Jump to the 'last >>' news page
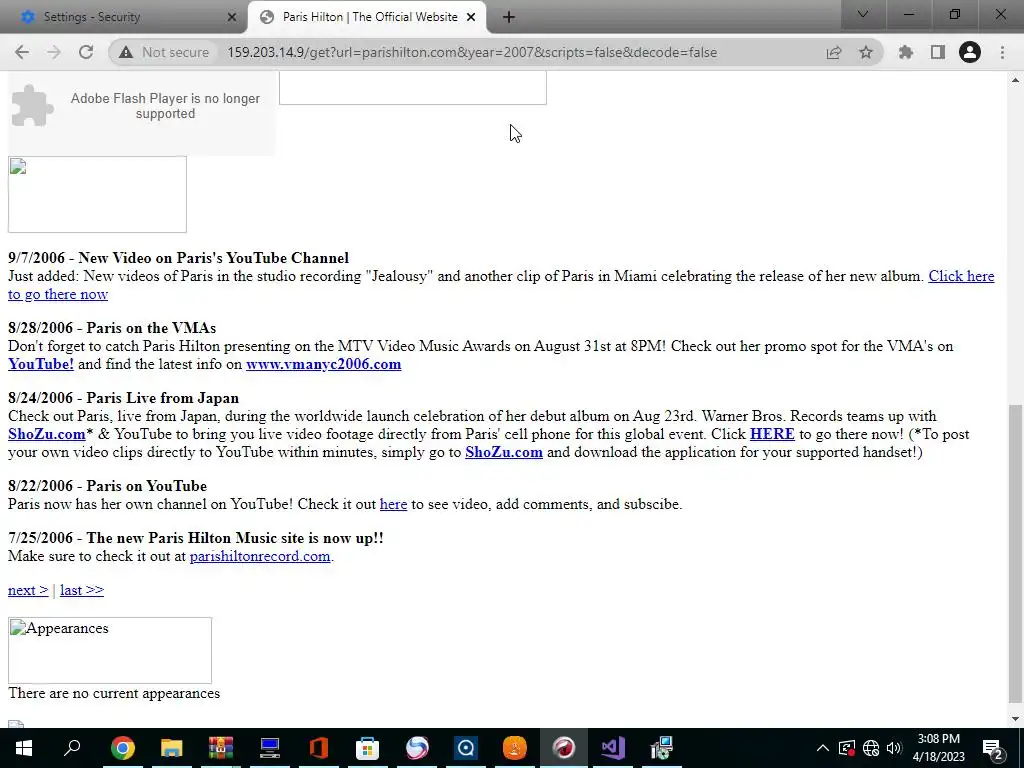This screenshot has height=768, width=1024. [x=82, y=590]
